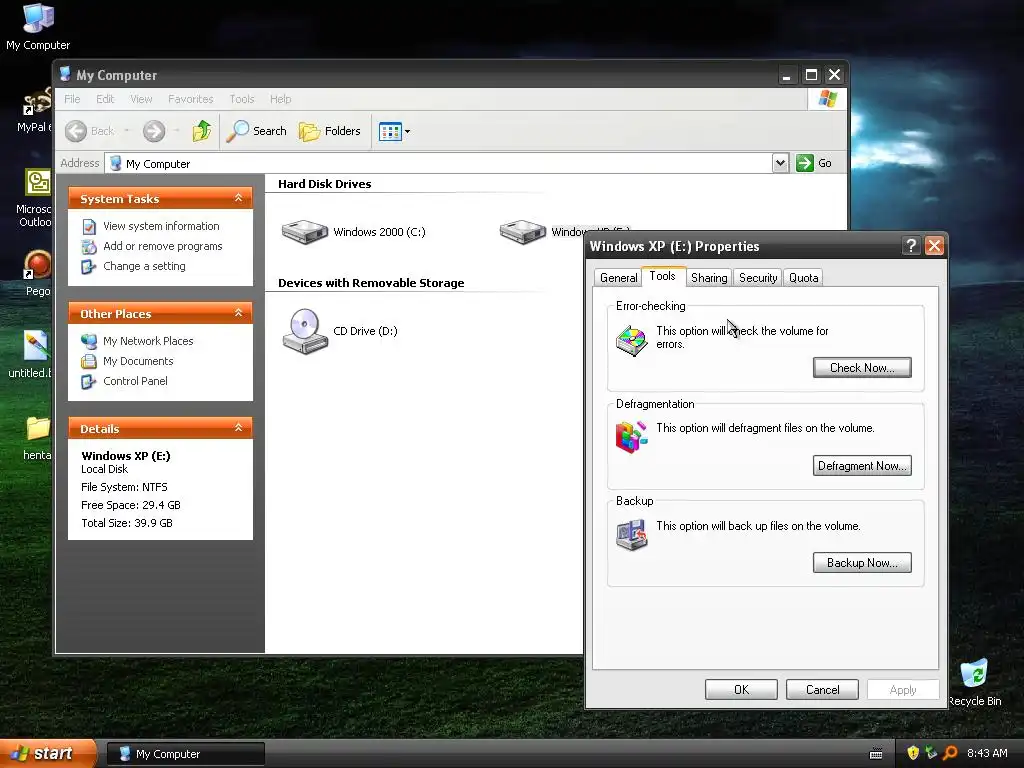Click the Error-checking disk icon
Screen dimensions: 1024x768
[632, 340]
